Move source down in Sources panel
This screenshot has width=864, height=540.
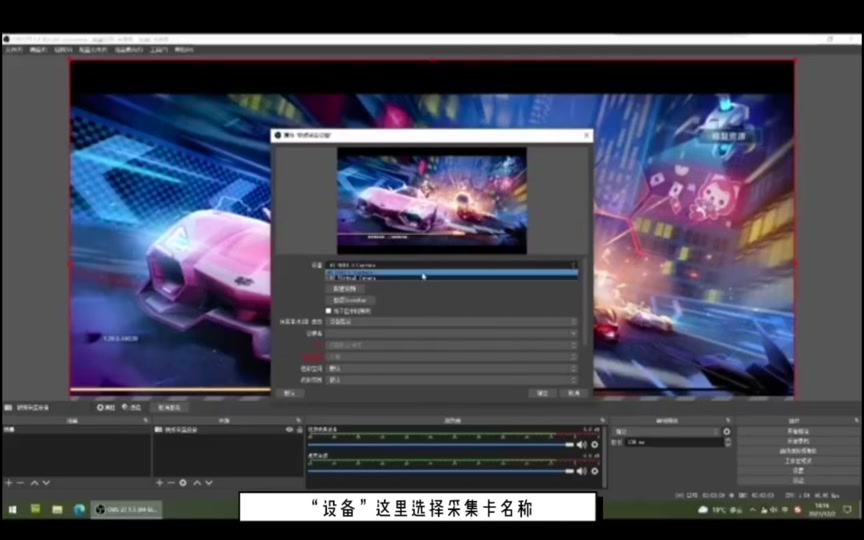coord(209,483)
